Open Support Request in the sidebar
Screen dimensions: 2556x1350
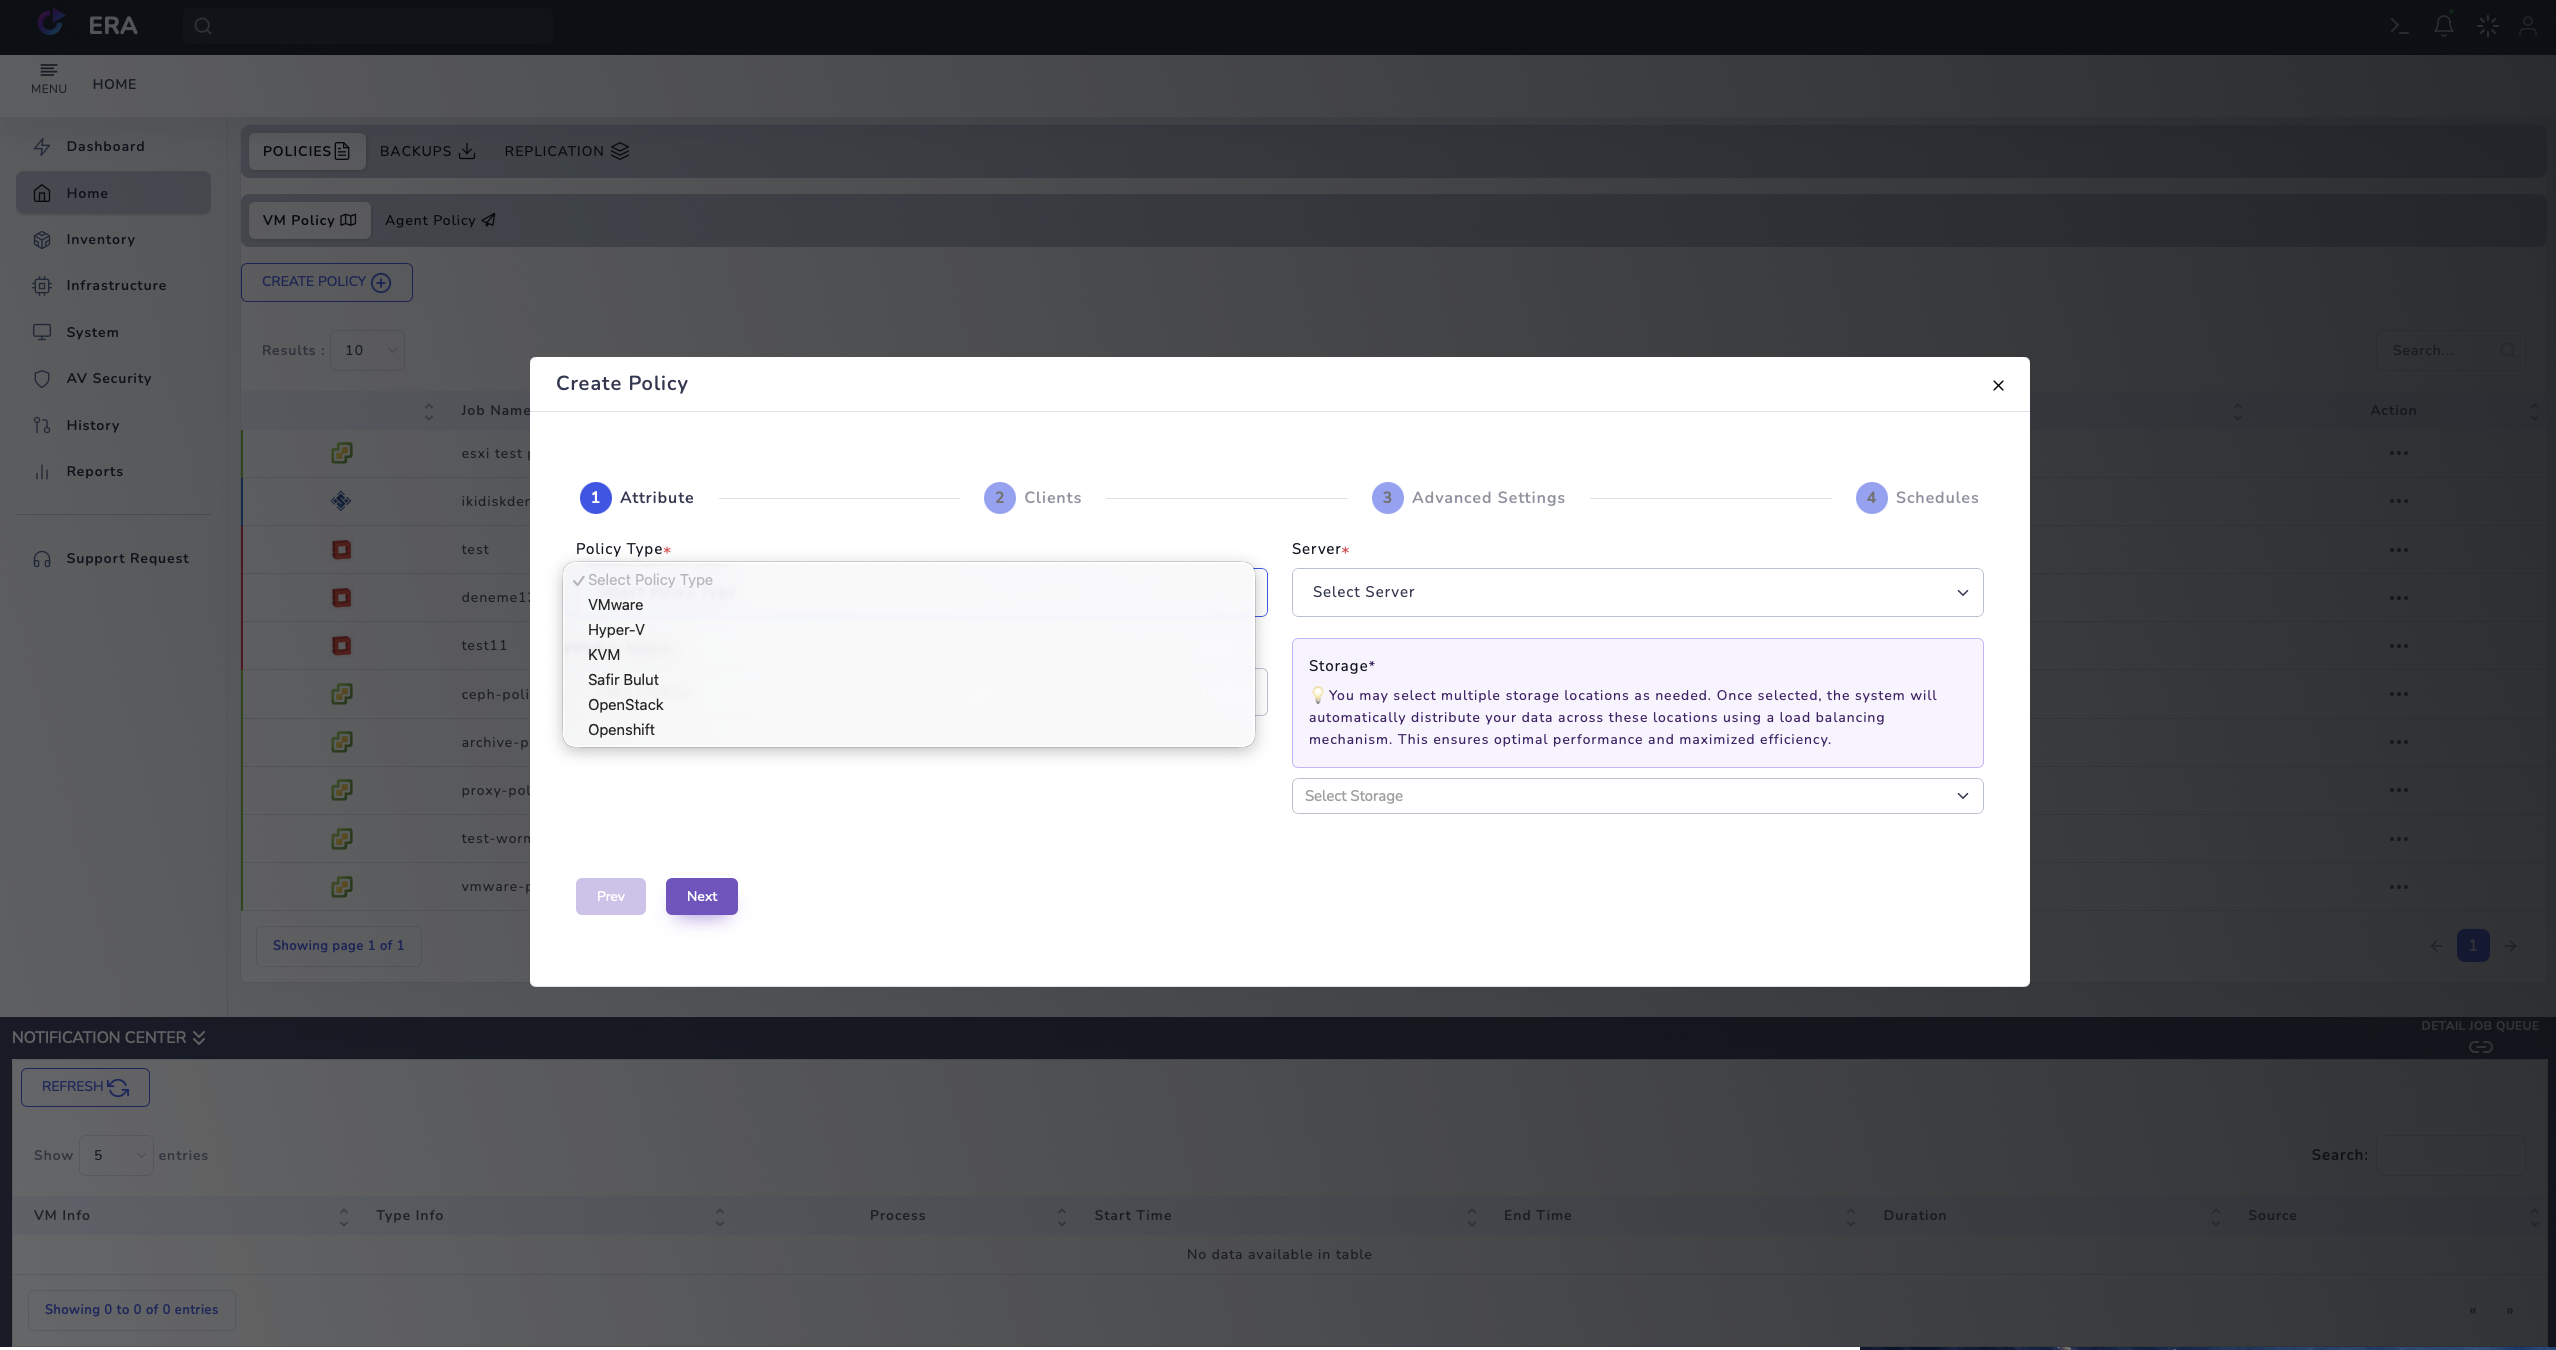click(x=127, y=559)
